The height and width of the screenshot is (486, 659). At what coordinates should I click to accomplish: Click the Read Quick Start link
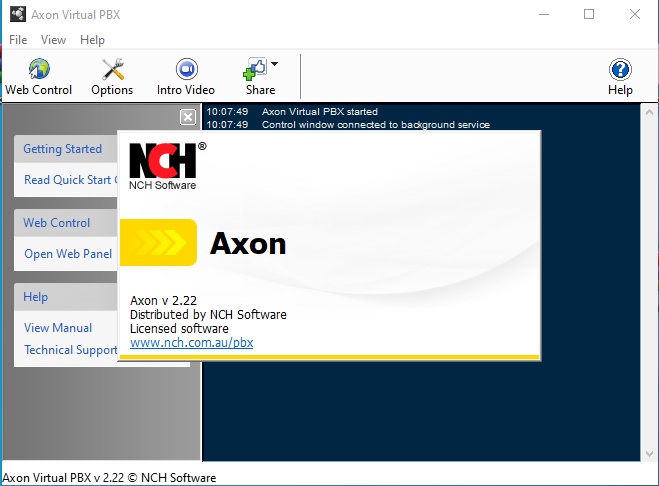71,180
